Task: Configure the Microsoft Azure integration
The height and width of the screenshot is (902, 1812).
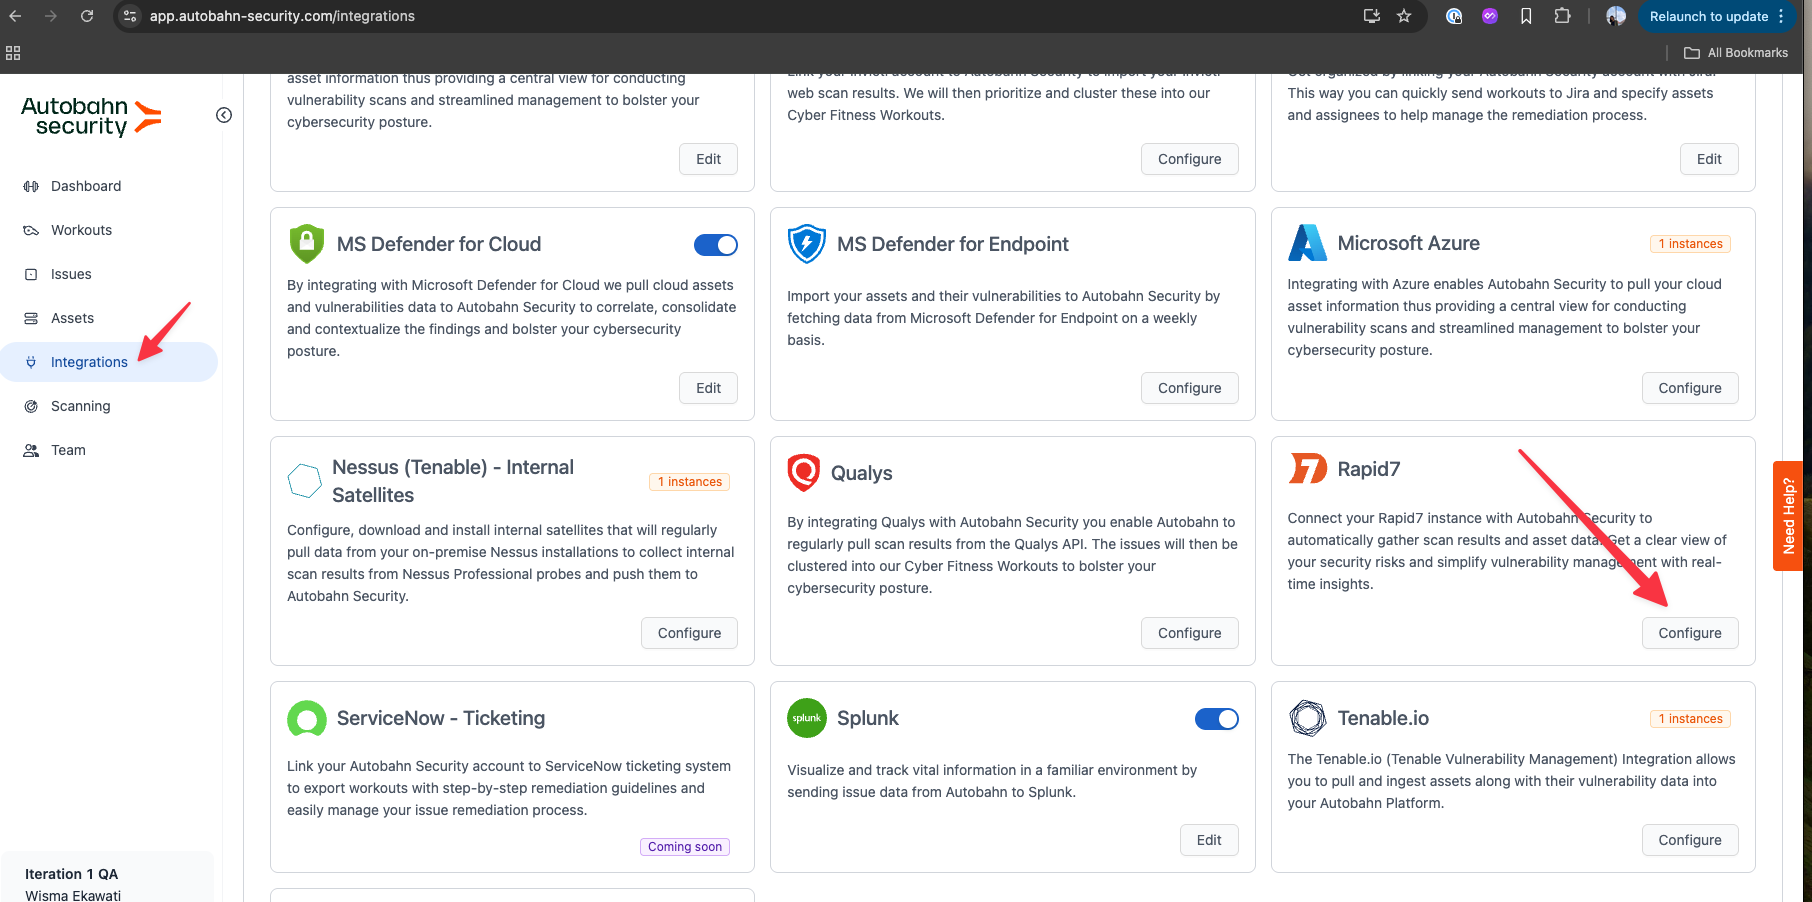Action: [1690, 388]
